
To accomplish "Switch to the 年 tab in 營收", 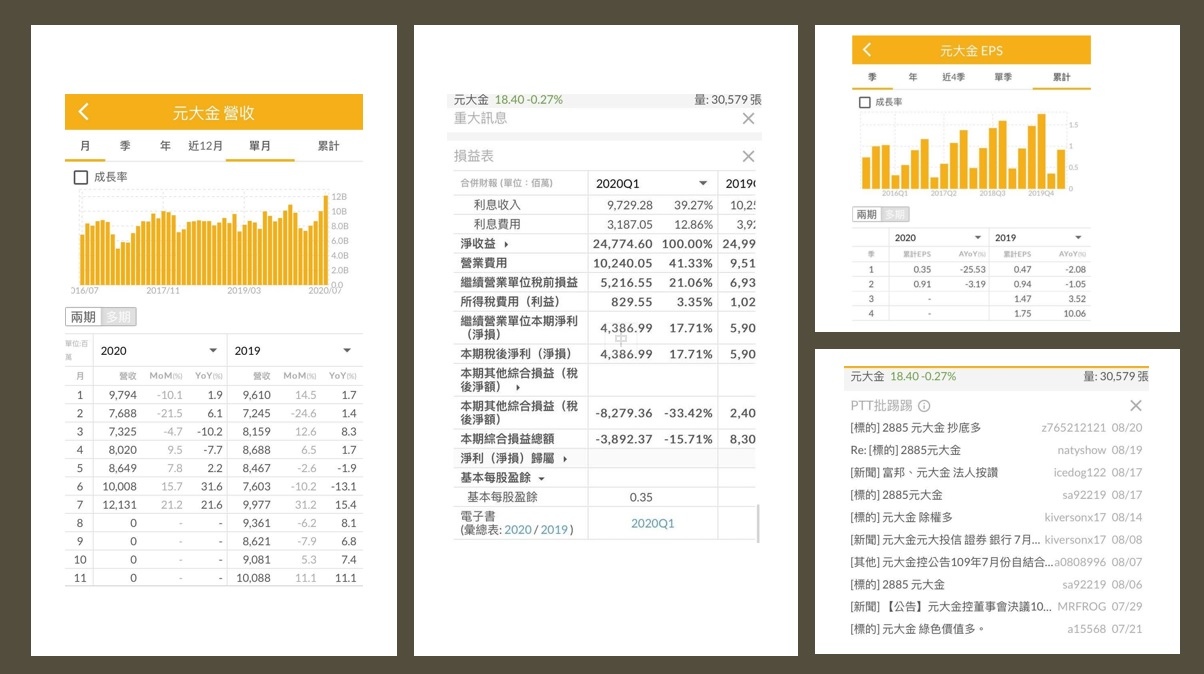I will pyautogui.click(x=165, y=146).
